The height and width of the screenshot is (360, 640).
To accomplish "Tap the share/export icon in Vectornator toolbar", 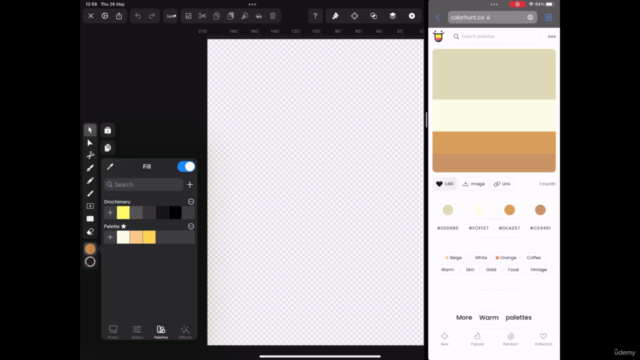I will point(119,16).
